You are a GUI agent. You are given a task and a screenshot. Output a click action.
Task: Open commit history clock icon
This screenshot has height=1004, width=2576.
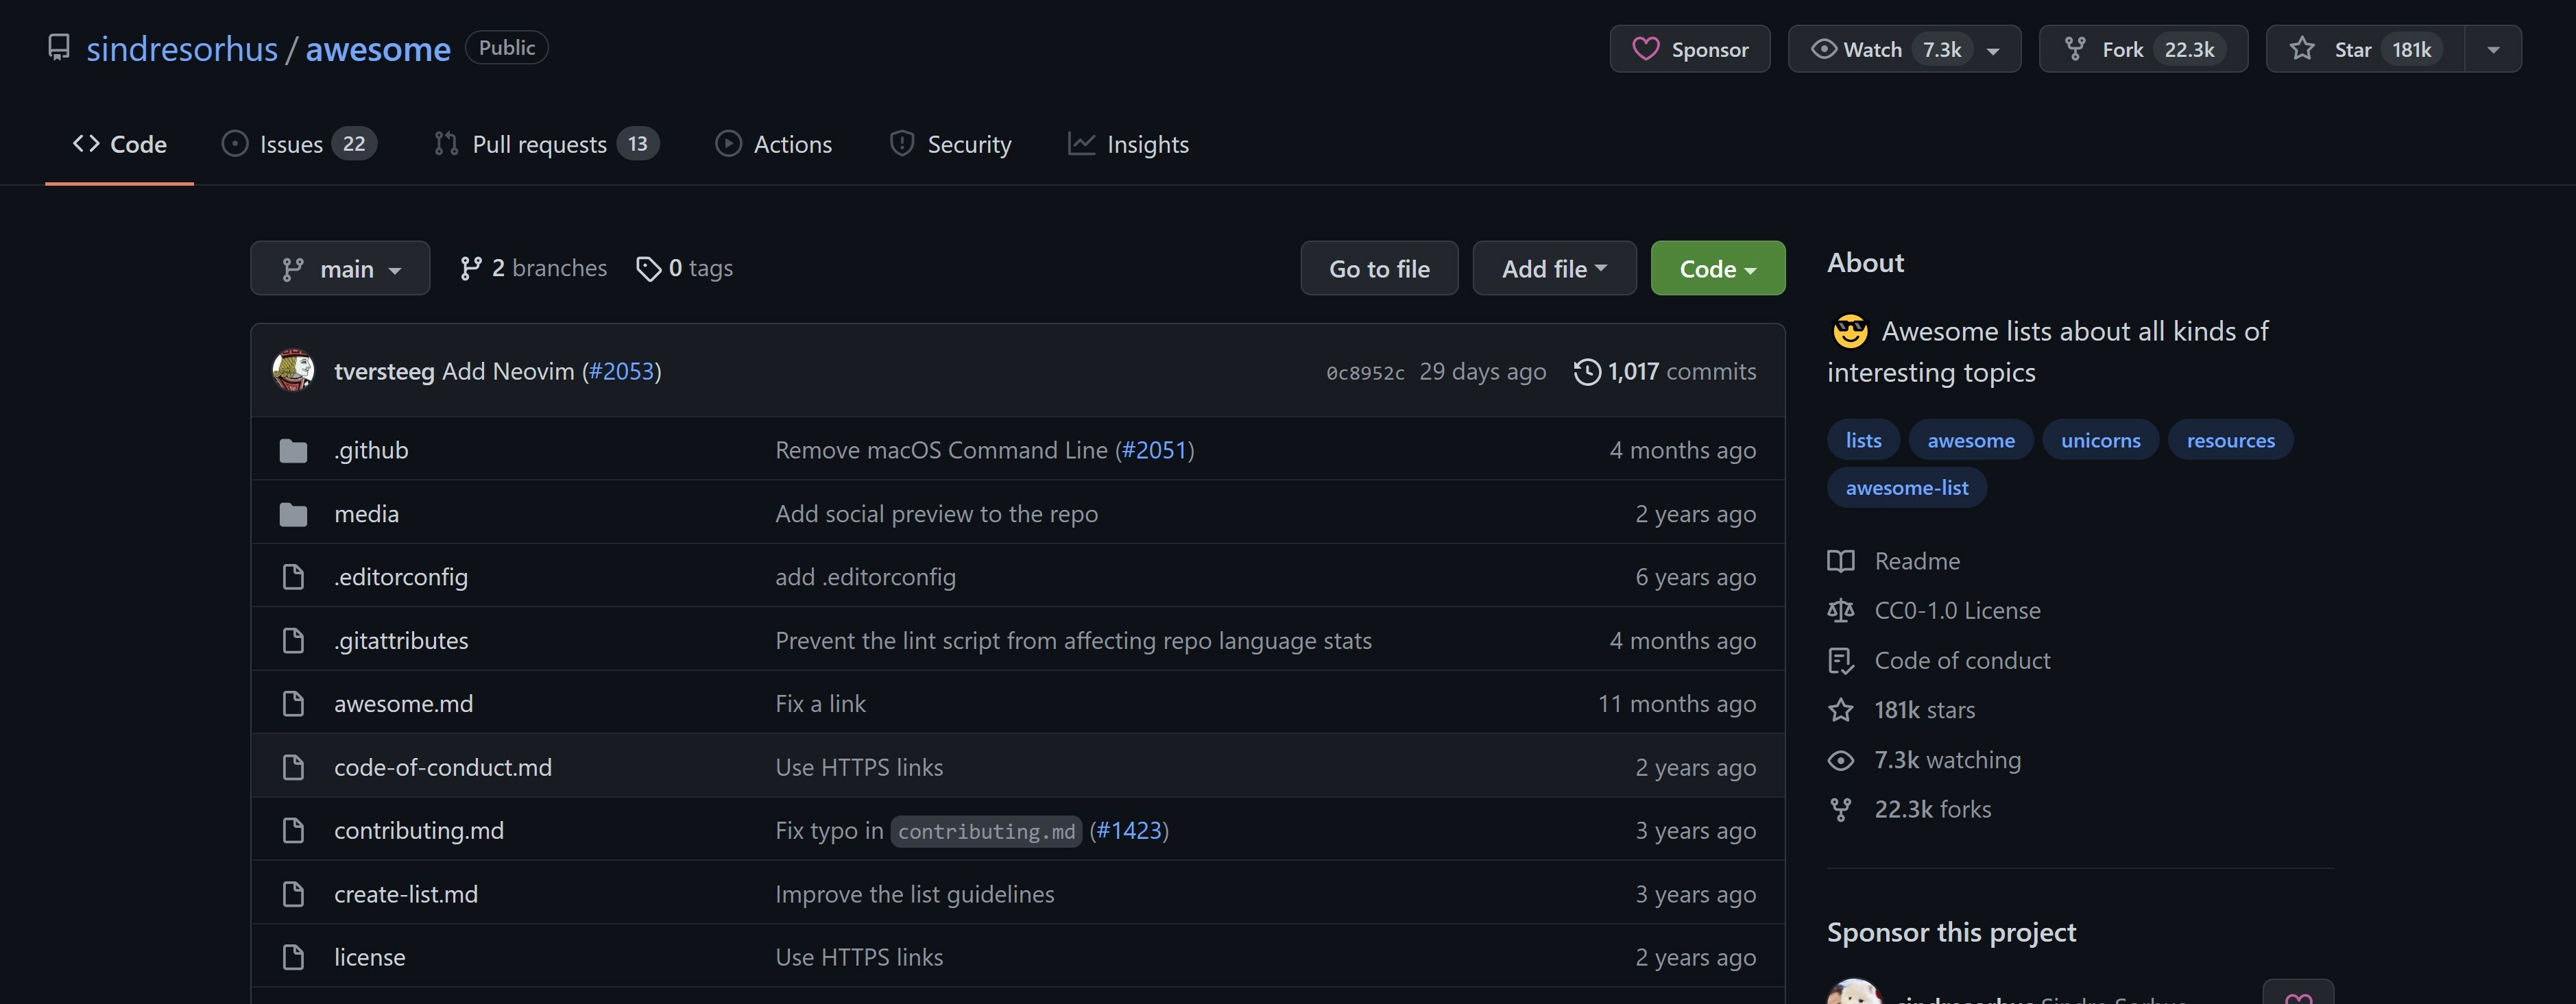pos(1586,372)
